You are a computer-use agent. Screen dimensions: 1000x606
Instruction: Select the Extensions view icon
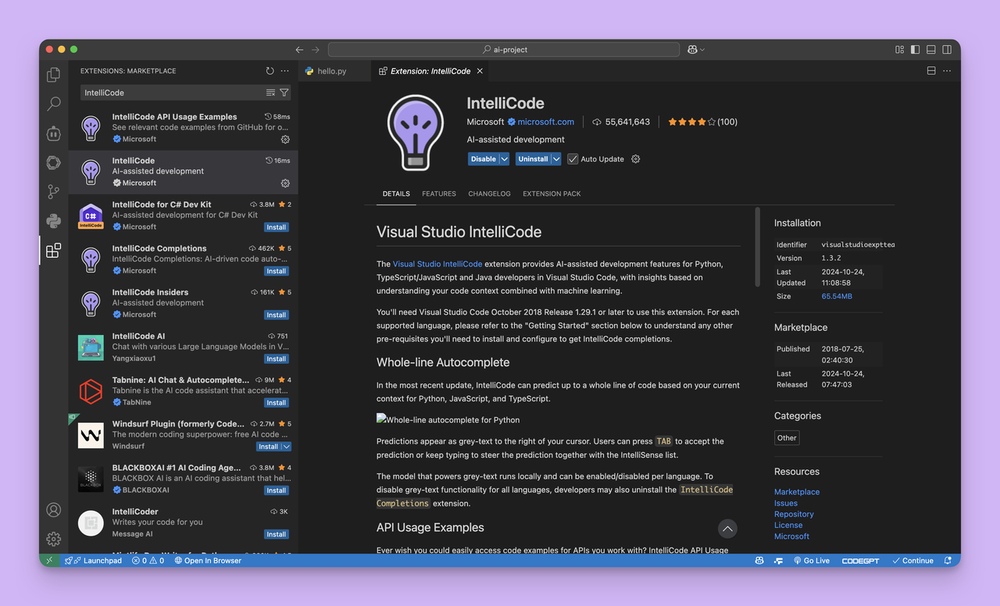coord(54,250)
